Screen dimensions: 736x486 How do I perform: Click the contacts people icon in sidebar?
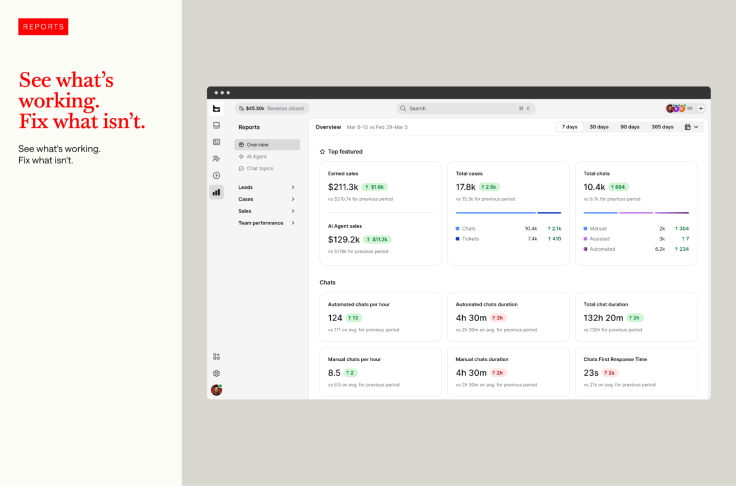coord(216,159)
